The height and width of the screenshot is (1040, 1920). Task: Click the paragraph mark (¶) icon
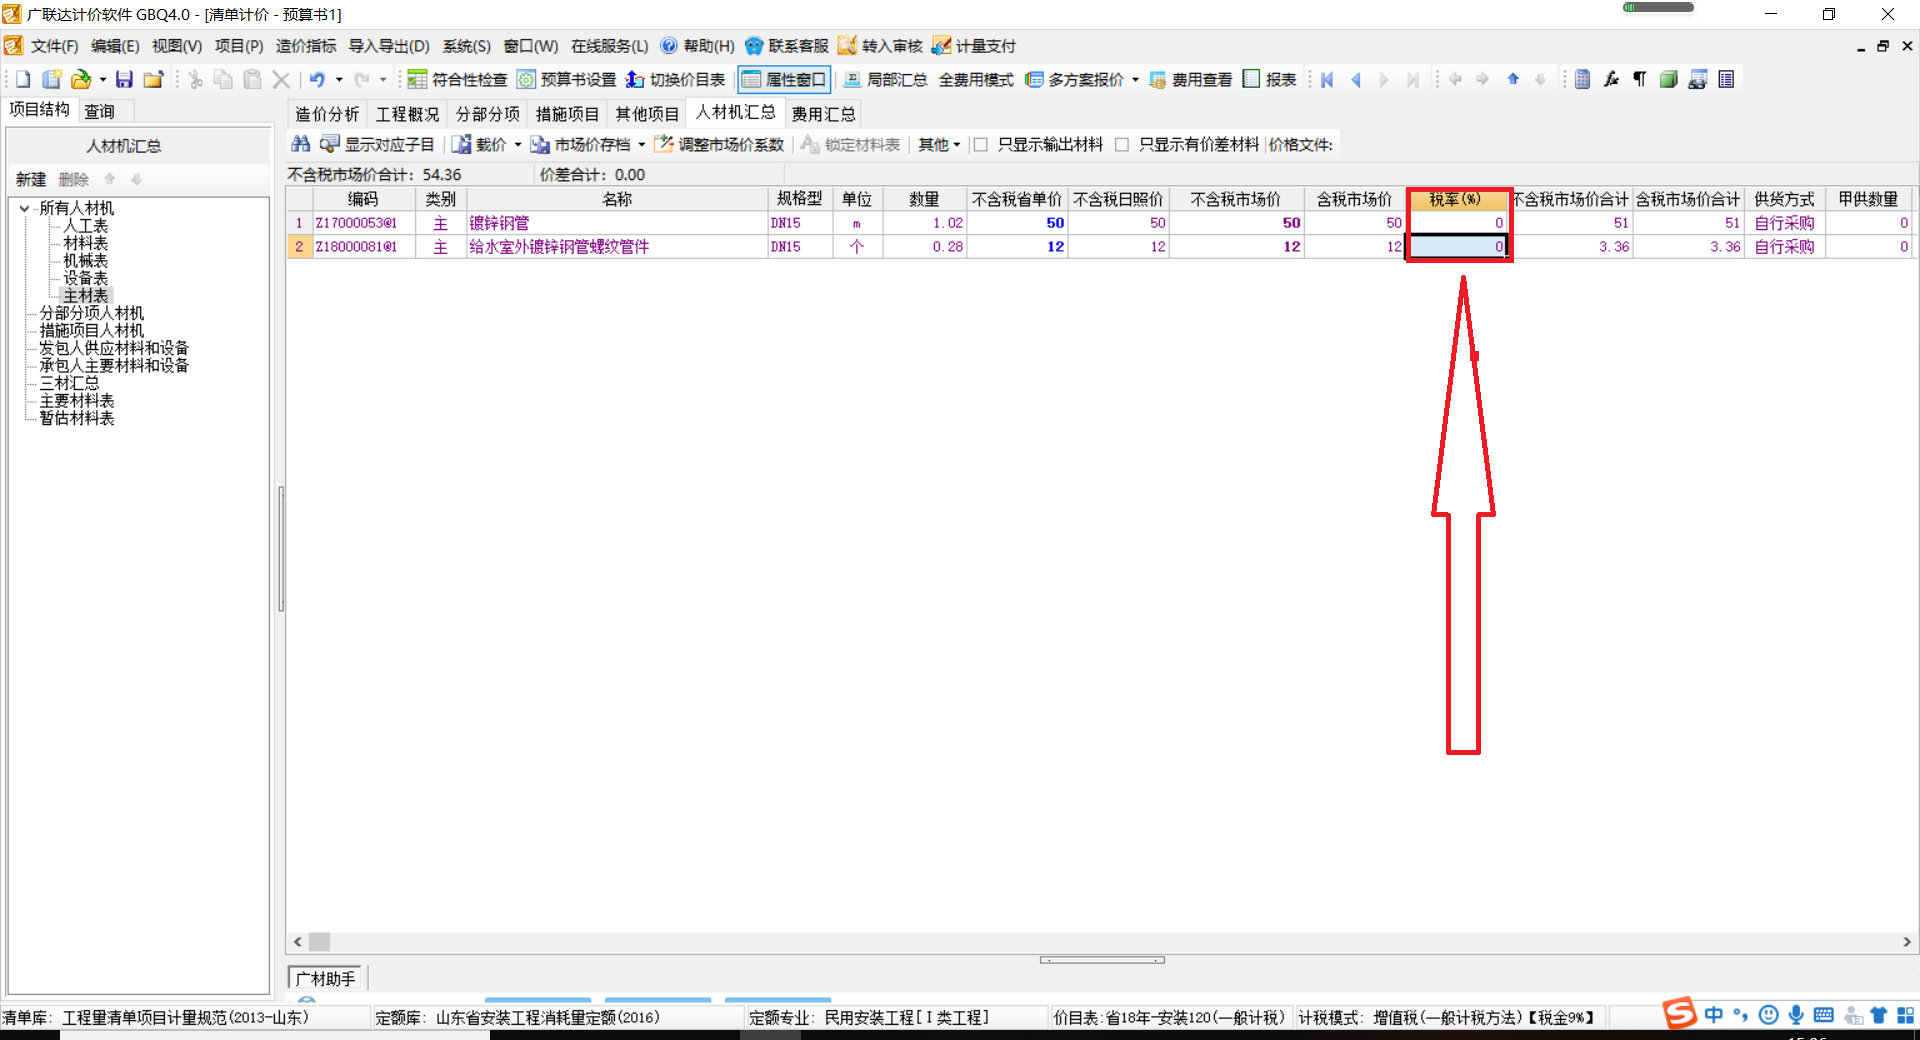tap(1640, 80)
